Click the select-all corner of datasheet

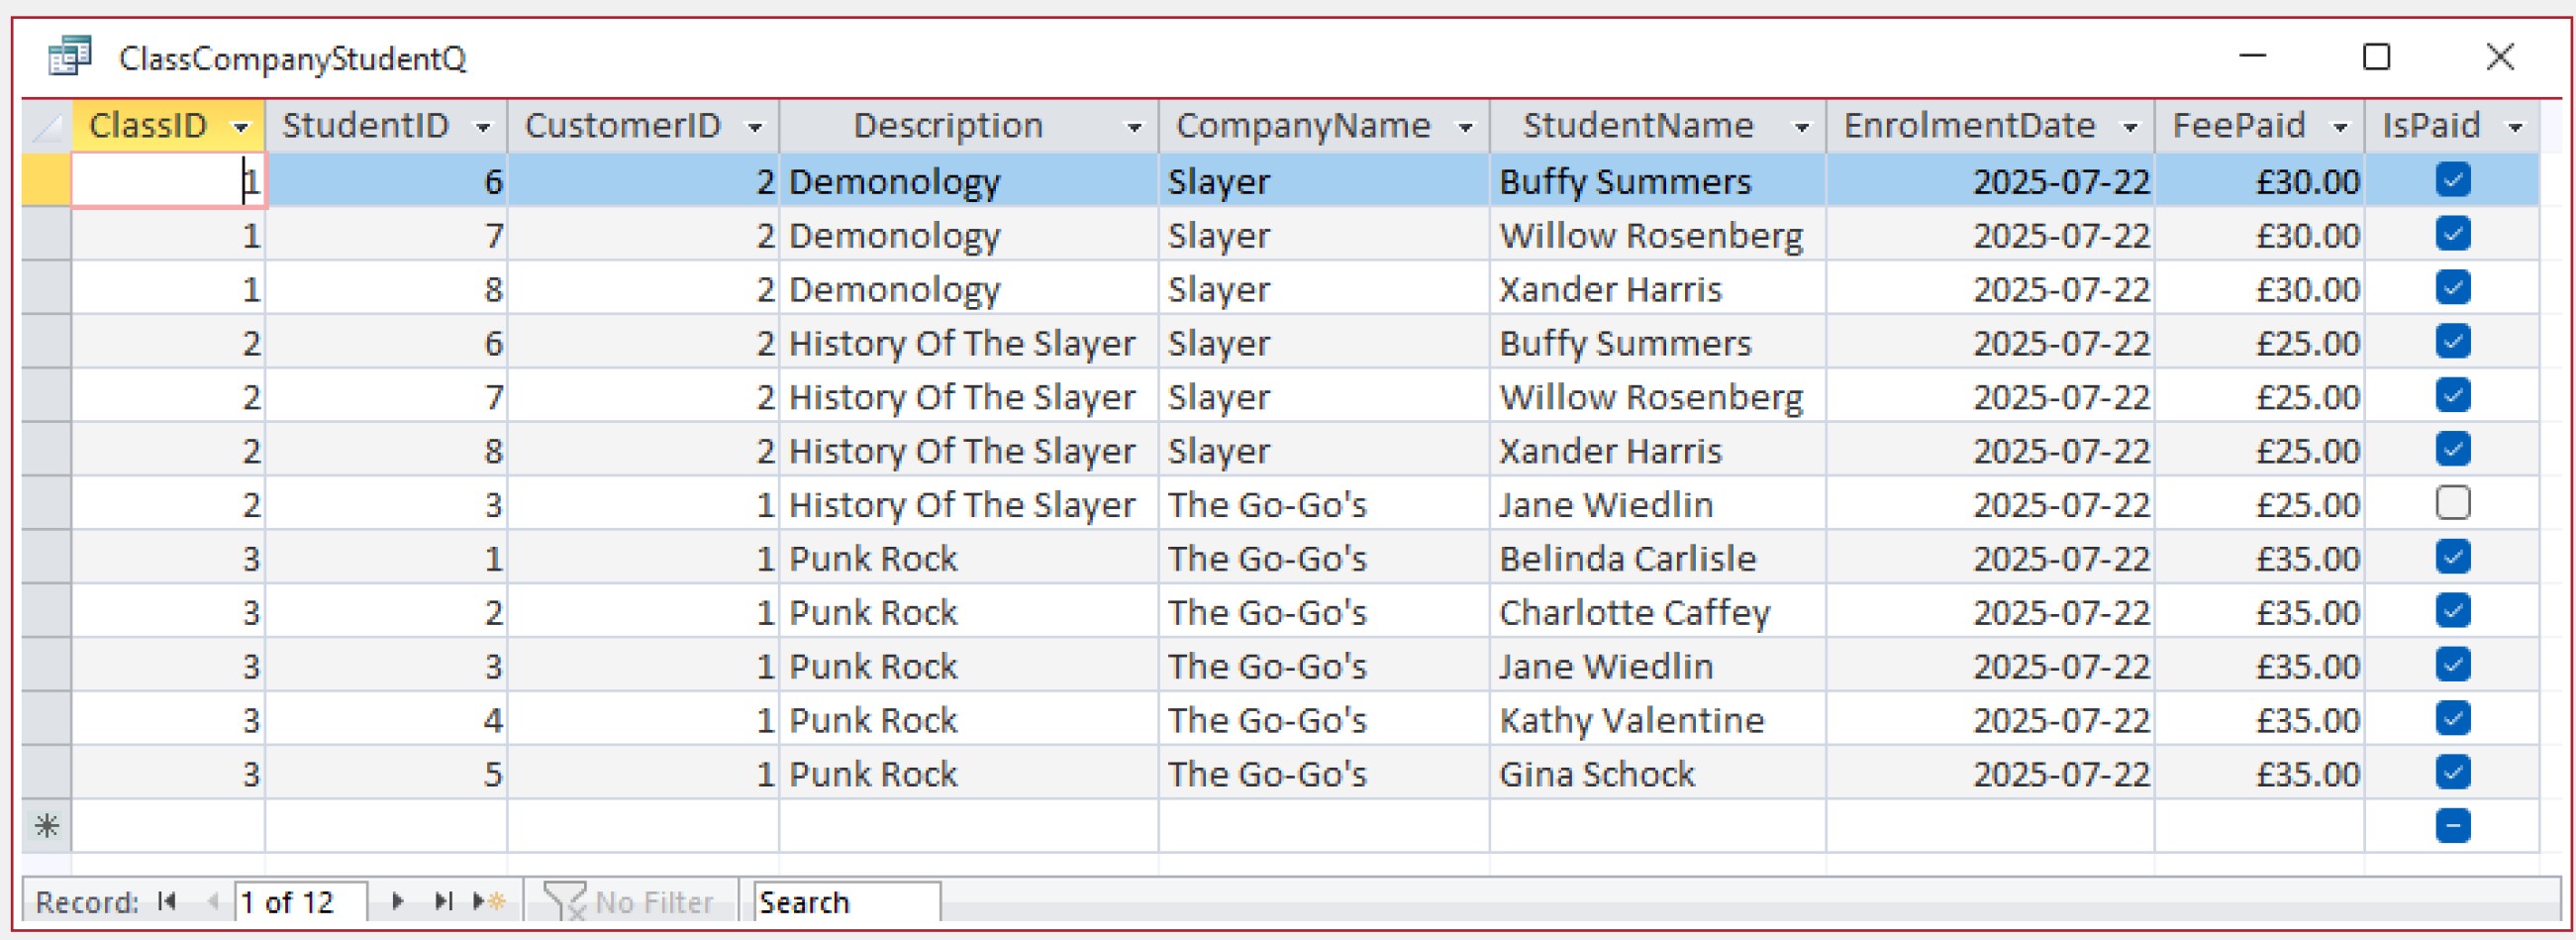pos(46,127)
